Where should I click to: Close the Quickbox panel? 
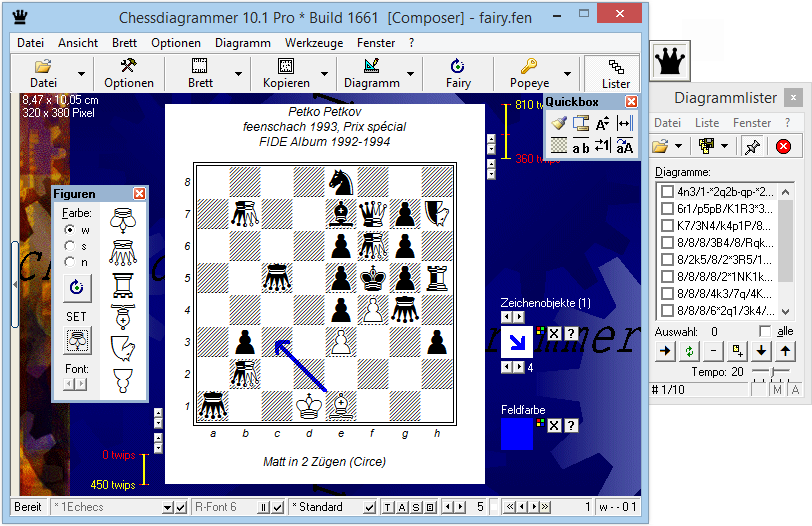pos(631,101)
